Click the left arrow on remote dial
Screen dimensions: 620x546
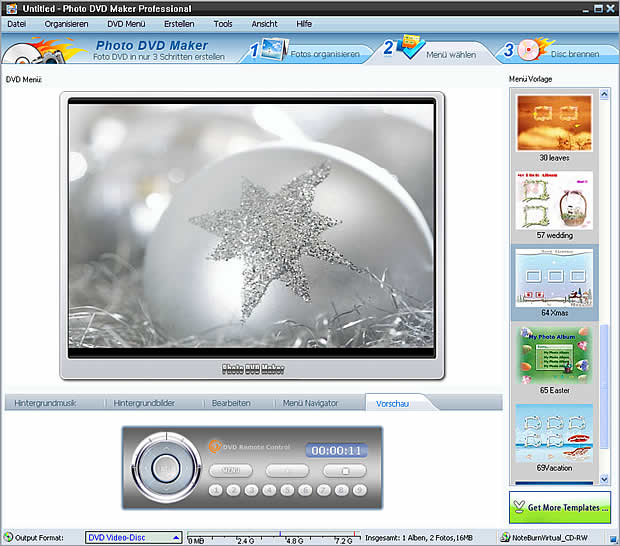pos(145,468)
